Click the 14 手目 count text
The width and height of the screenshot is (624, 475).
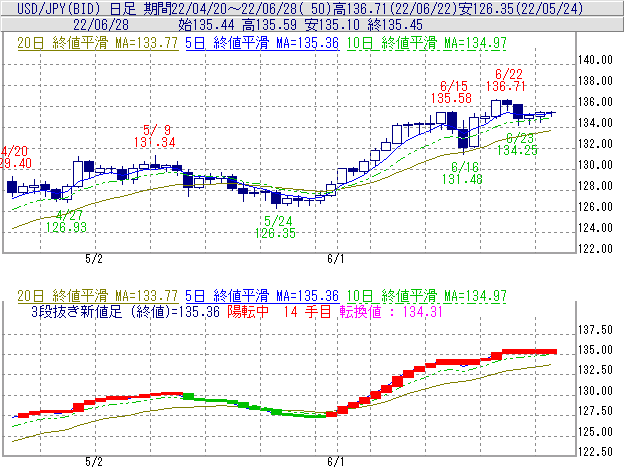[307, 311]
